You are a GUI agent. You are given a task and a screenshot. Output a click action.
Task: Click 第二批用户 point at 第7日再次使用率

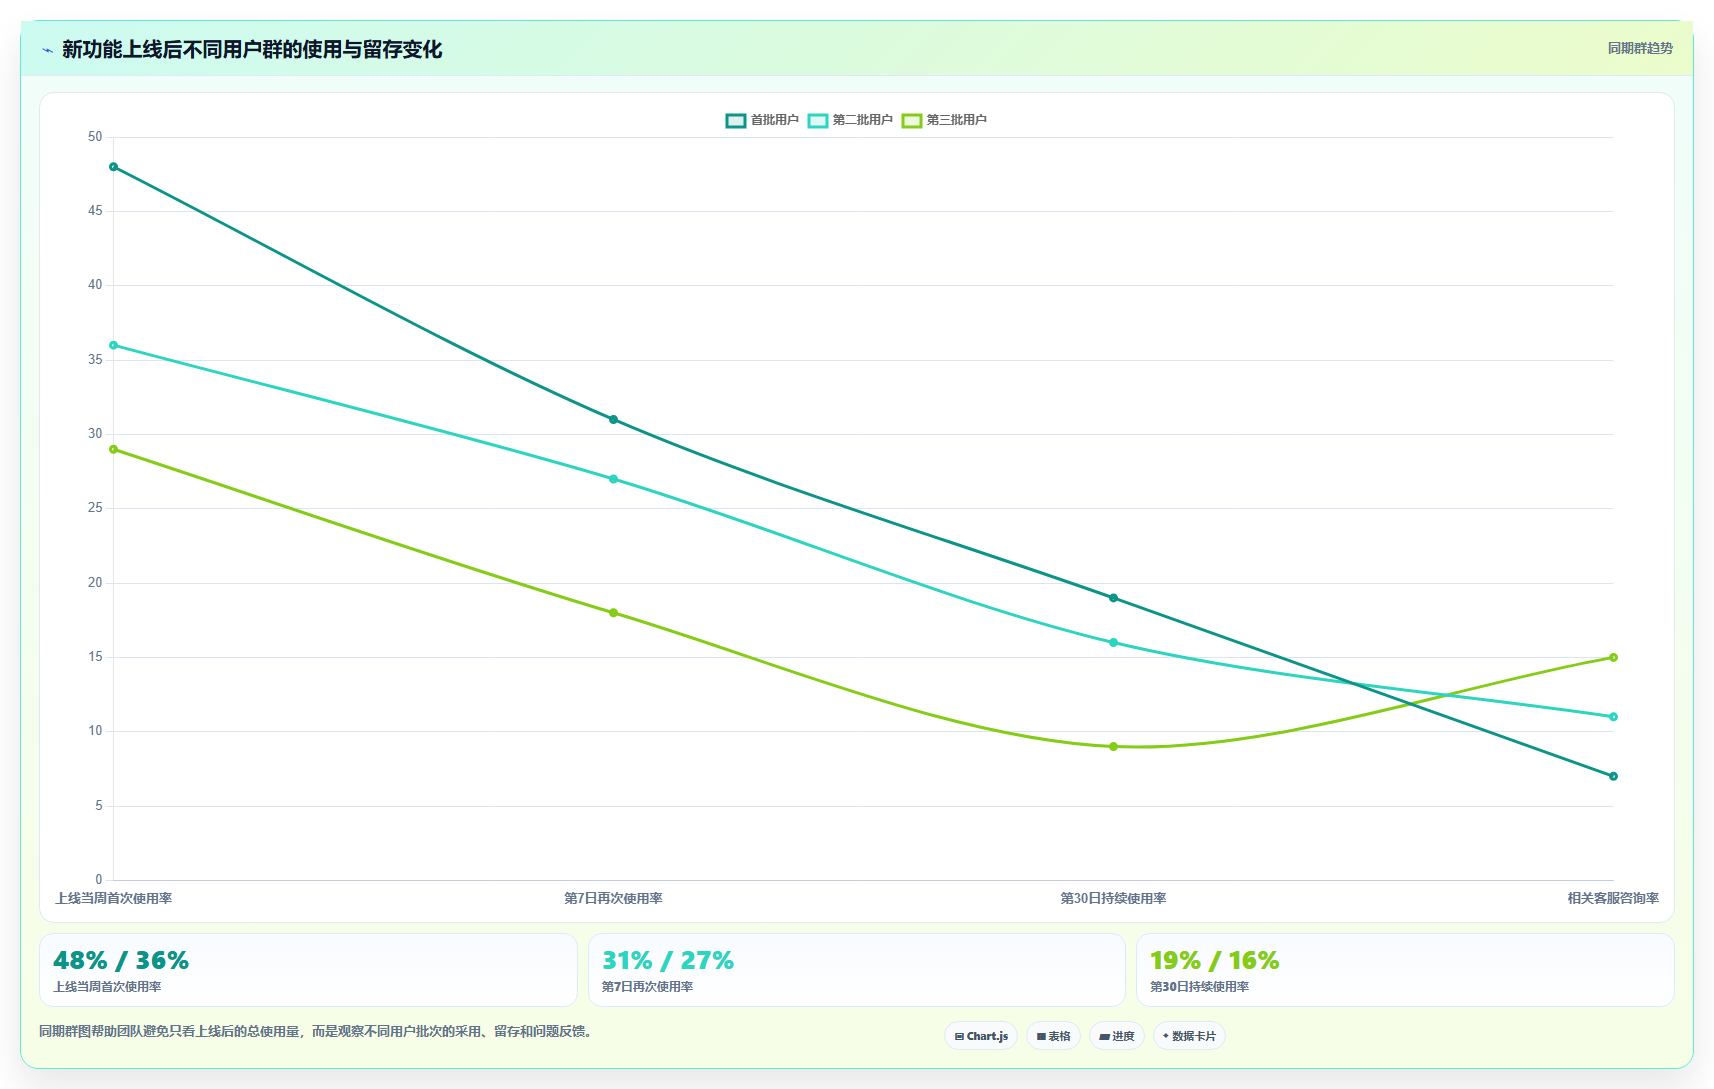tap(613, 479)
